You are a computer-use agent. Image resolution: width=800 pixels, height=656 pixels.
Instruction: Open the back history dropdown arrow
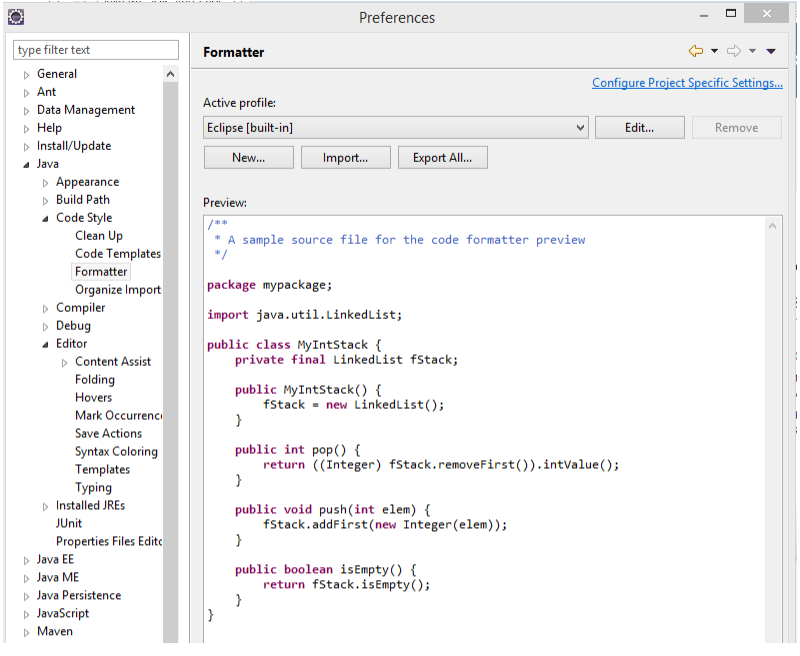(x=714, y=51)
